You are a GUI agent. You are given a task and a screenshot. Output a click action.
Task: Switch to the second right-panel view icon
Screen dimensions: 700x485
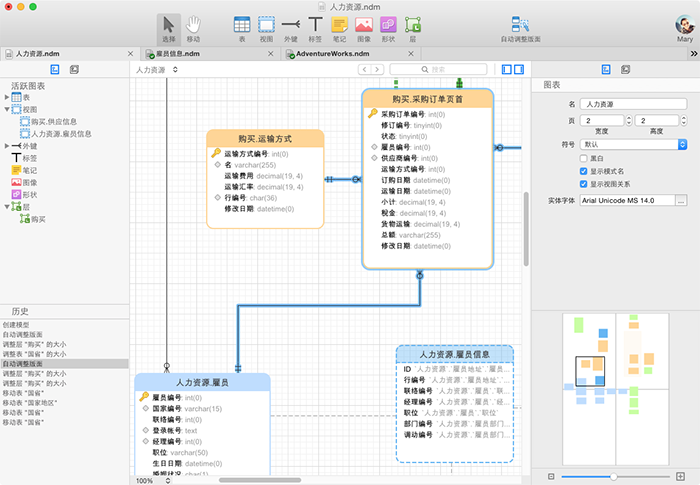(625, 69)
